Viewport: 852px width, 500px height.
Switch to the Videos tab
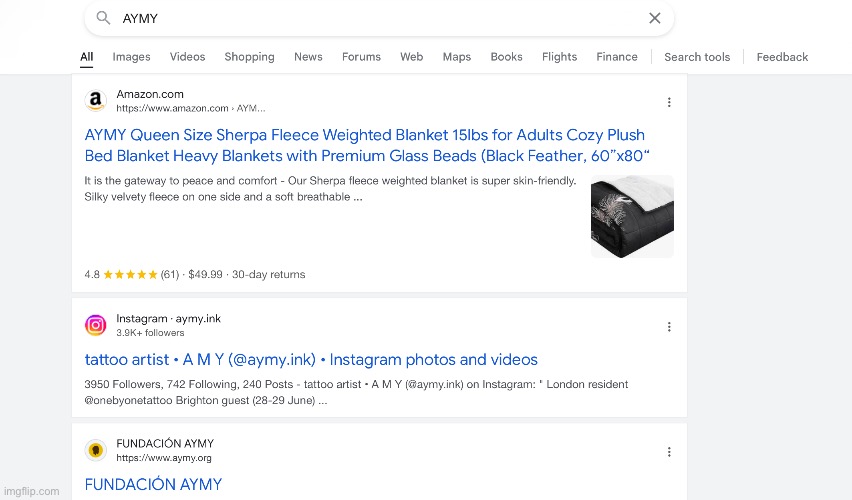point(187,57)
